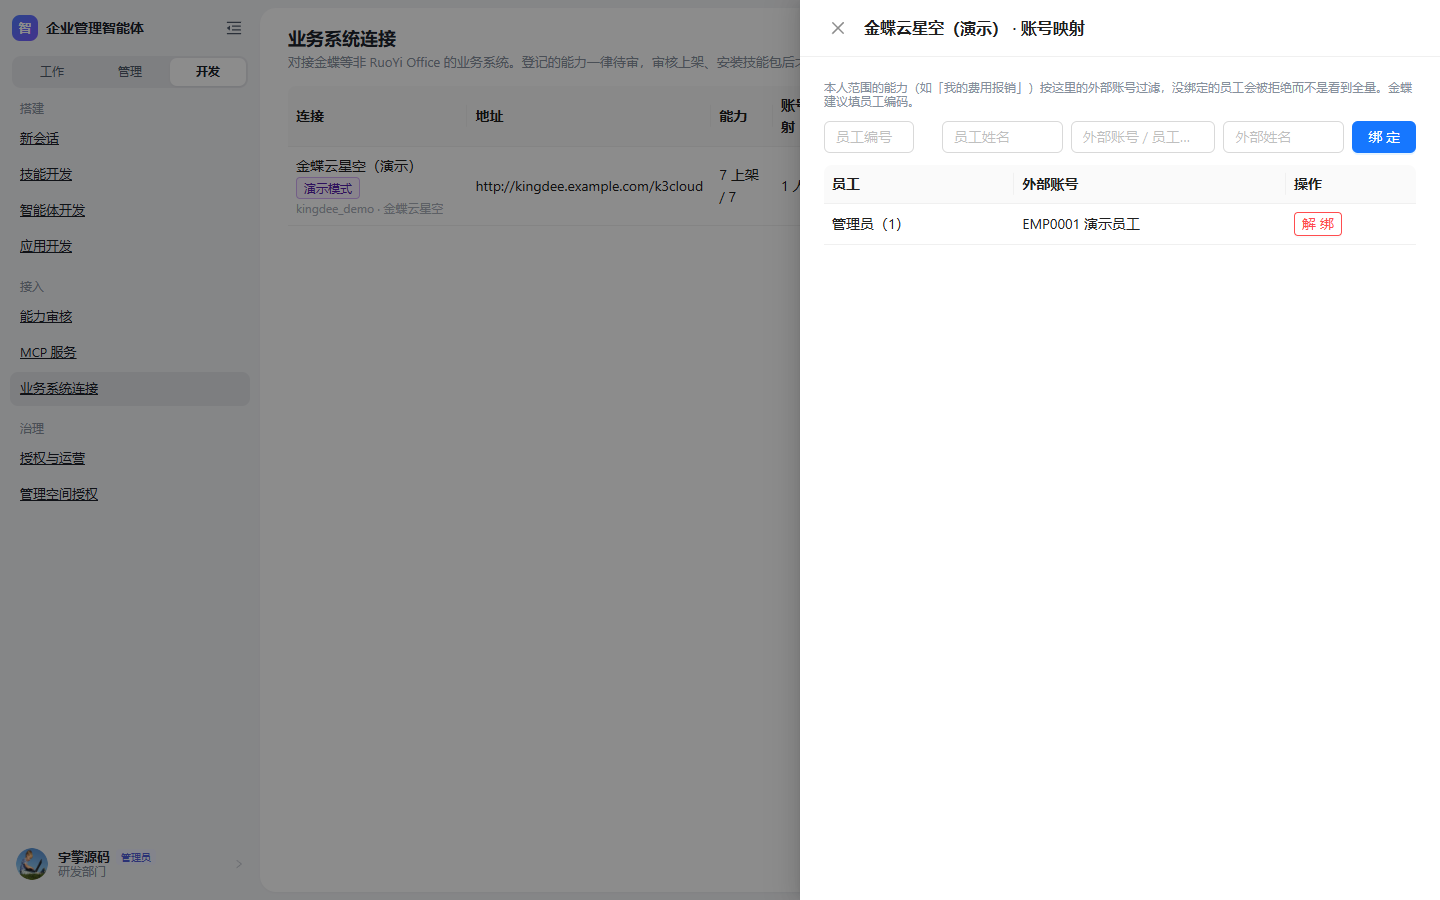The image size is (1440, 900).
Task: Navigate to 管理空间授权
Action: point(59,495)
